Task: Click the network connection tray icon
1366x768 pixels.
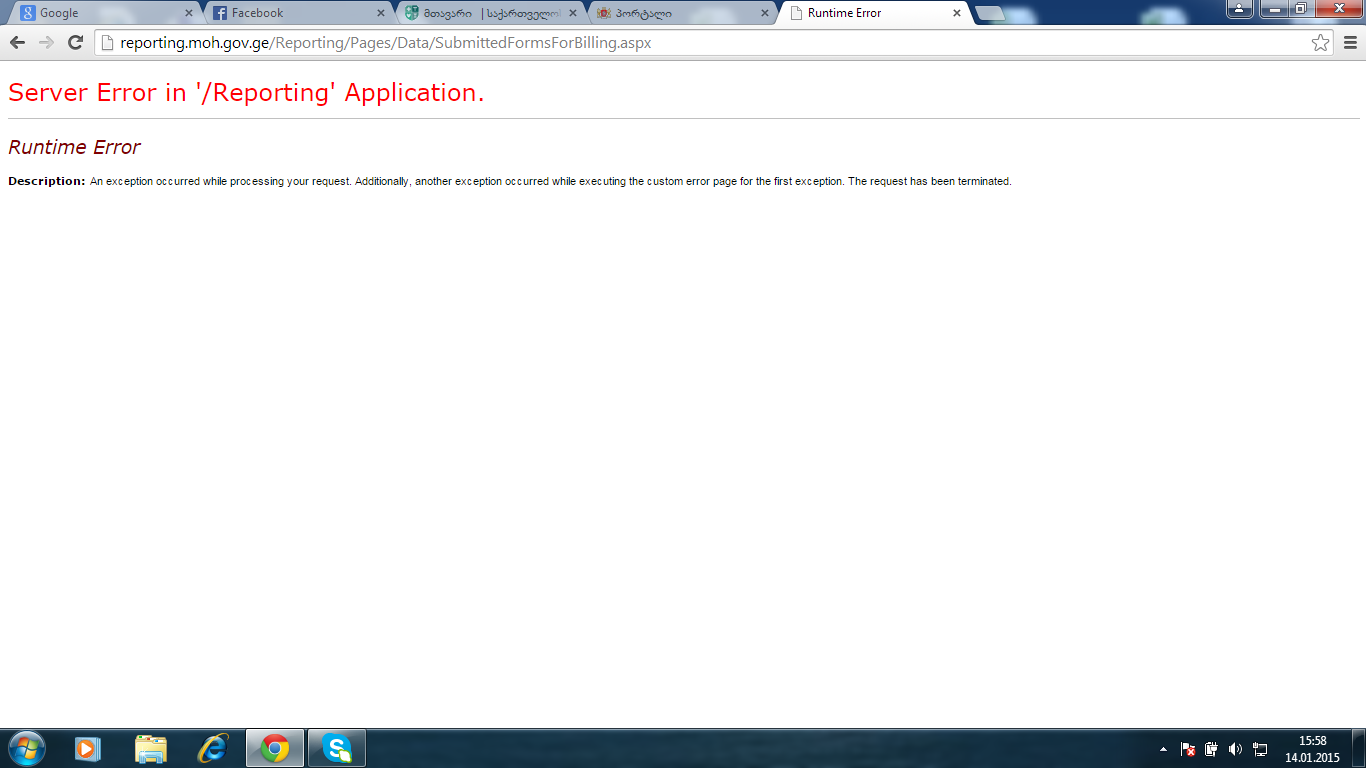Action: tap(1260, 749)
